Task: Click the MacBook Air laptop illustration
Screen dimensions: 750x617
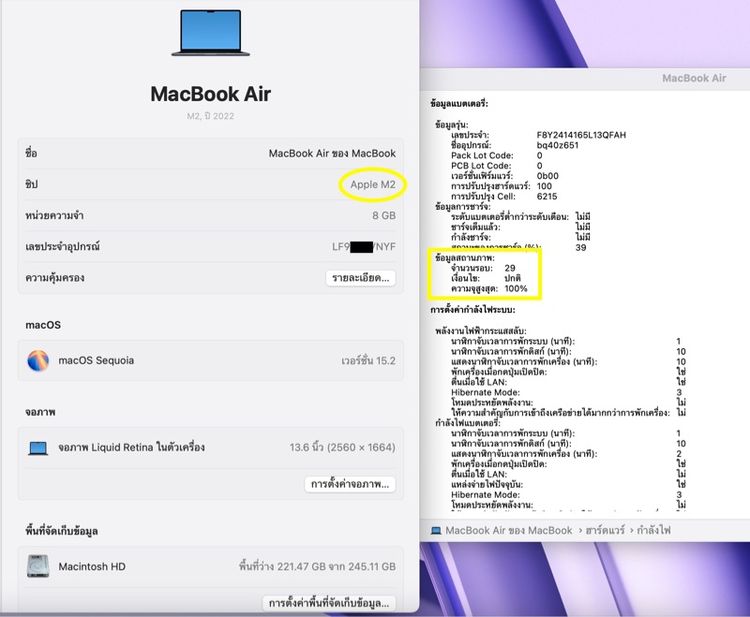Action: point(211,33)
